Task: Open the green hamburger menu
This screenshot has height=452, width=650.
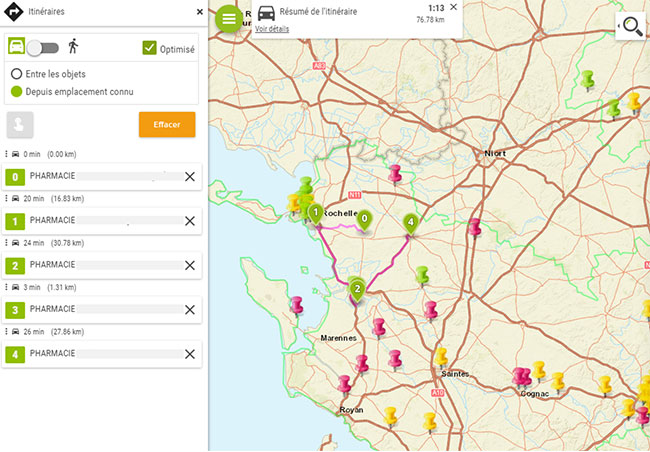Action: [x=229, y=19]
